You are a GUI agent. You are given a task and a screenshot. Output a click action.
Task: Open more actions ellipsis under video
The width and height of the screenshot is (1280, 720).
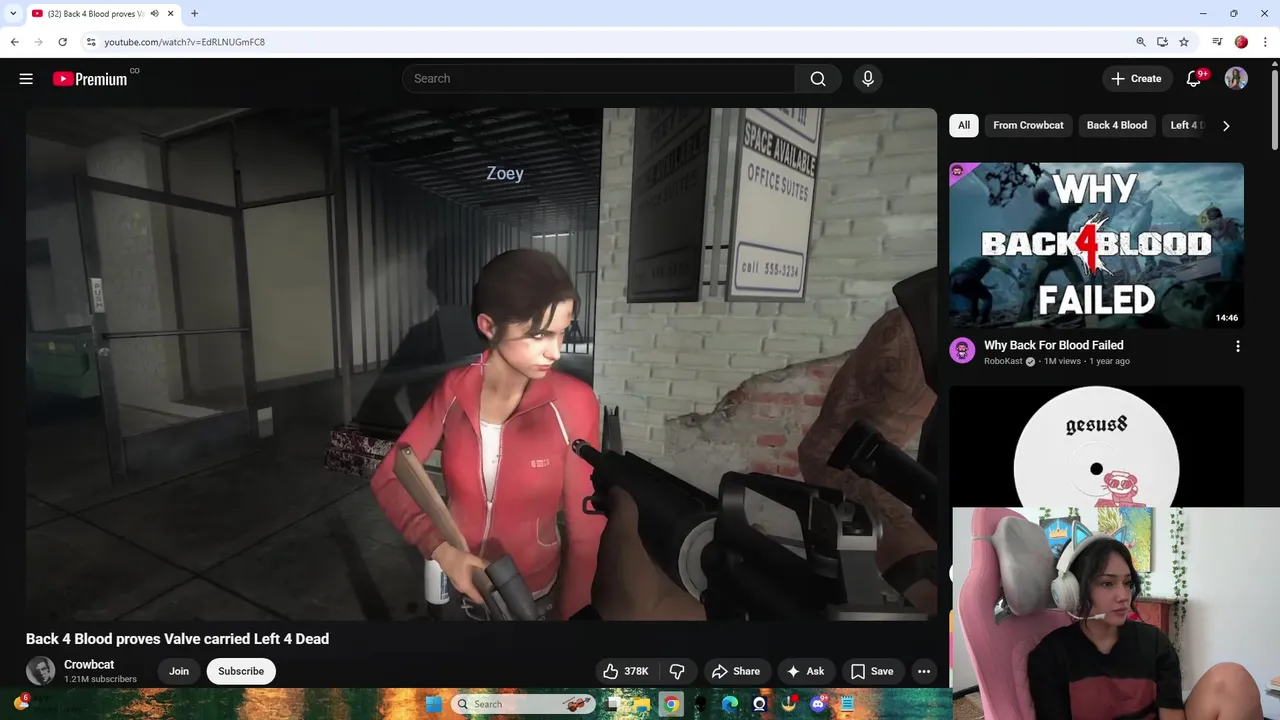point(924,671)
